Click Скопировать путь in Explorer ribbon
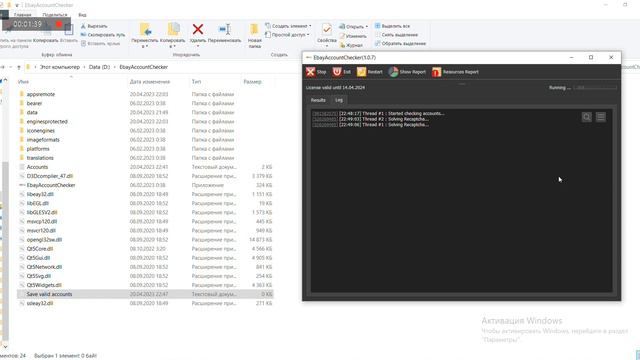 103,35
